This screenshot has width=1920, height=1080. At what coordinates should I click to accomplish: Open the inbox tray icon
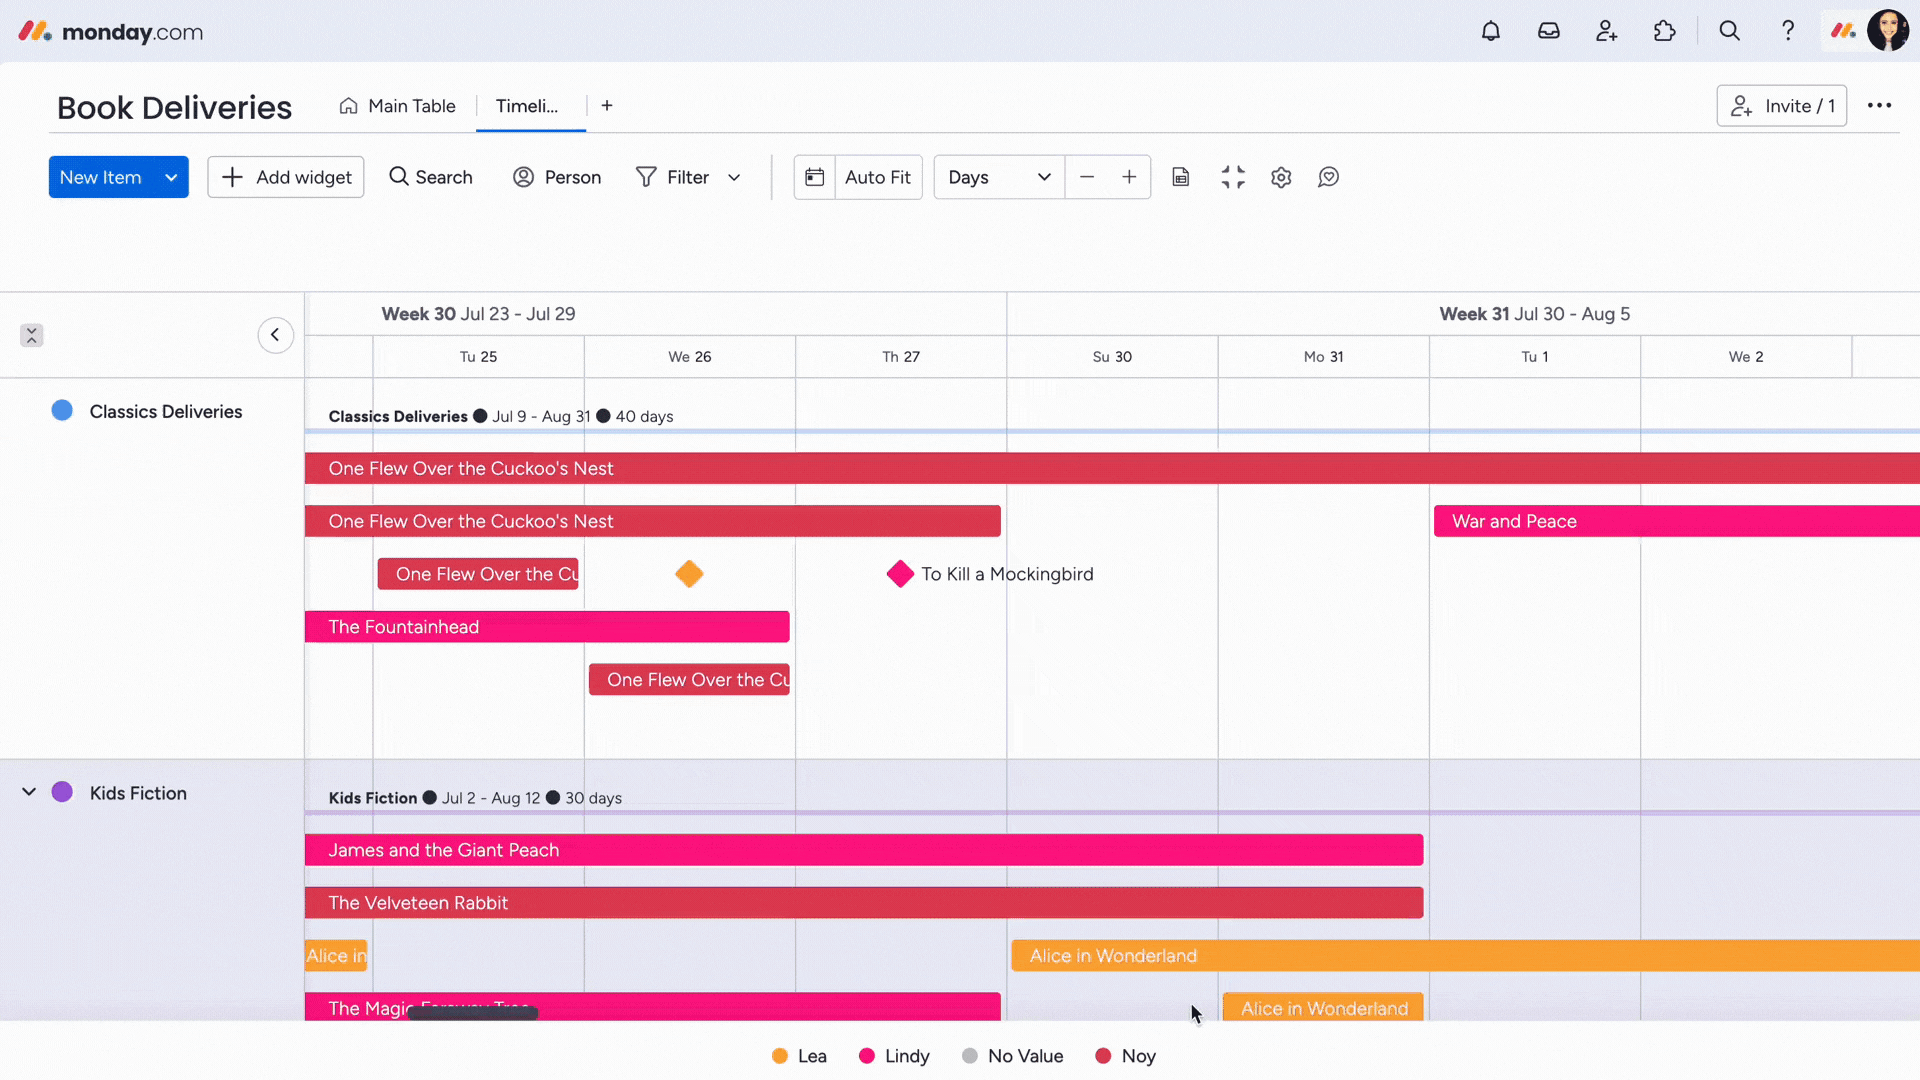click(x=1548, y=31)
